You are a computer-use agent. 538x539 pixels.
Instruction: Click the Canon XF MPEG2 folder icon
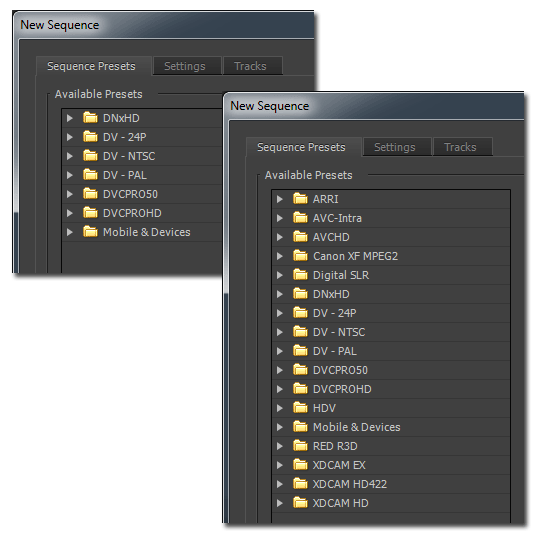[x=300, y=255]
